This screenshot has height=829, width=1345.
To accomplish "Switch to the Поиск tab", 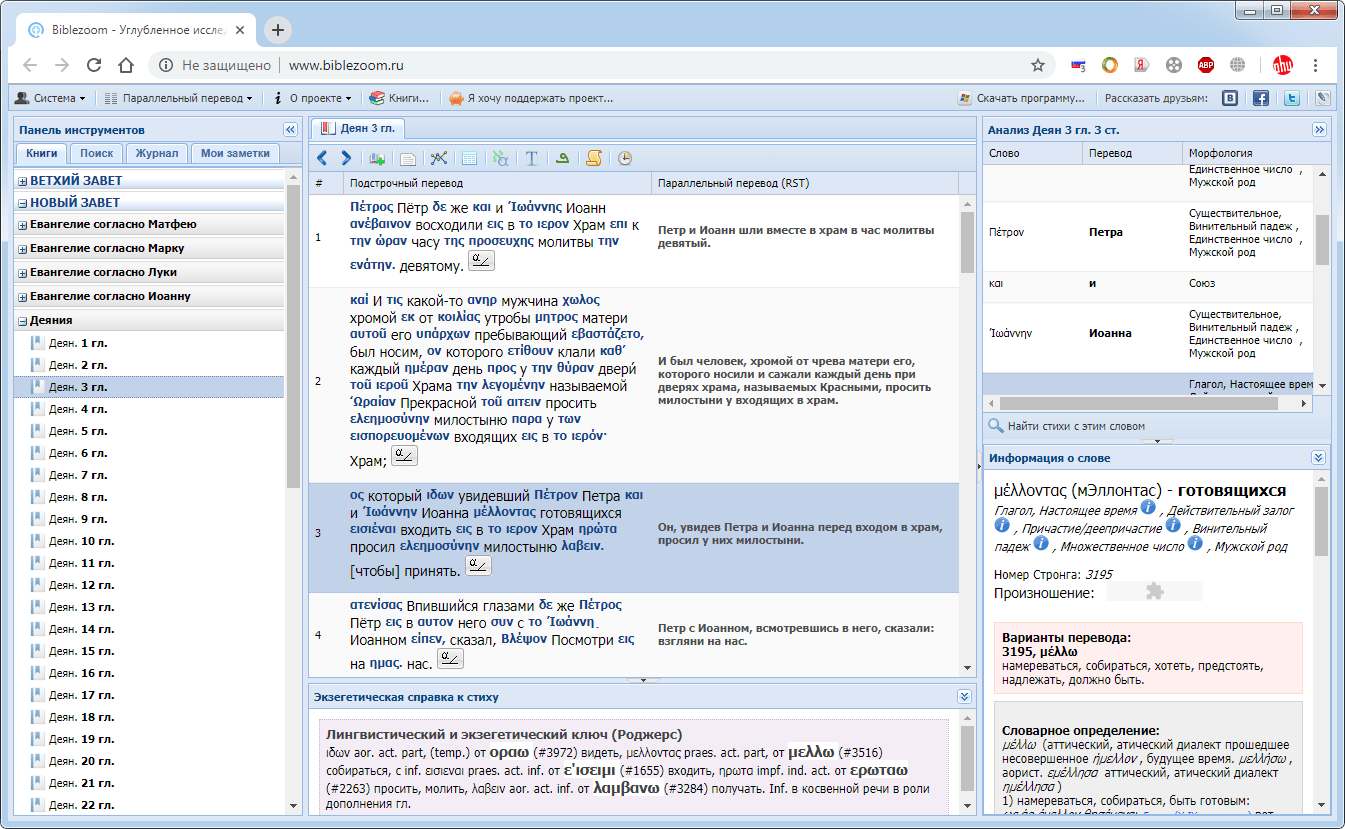I will (97, 153).
